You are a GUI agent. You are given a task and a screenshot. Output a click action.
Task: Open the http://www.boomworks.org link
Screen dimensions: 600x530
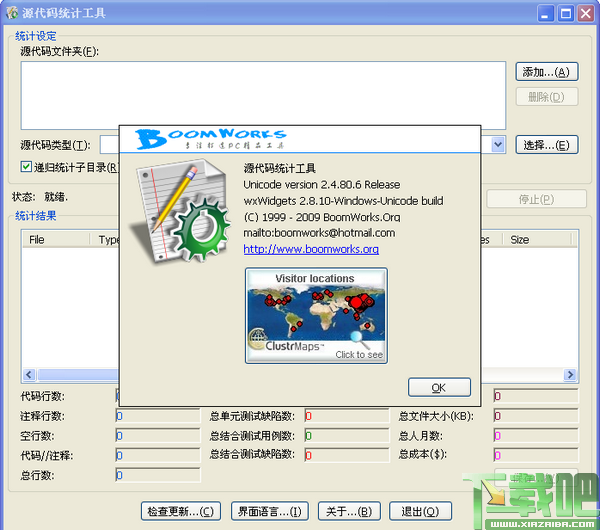(311, 249)
